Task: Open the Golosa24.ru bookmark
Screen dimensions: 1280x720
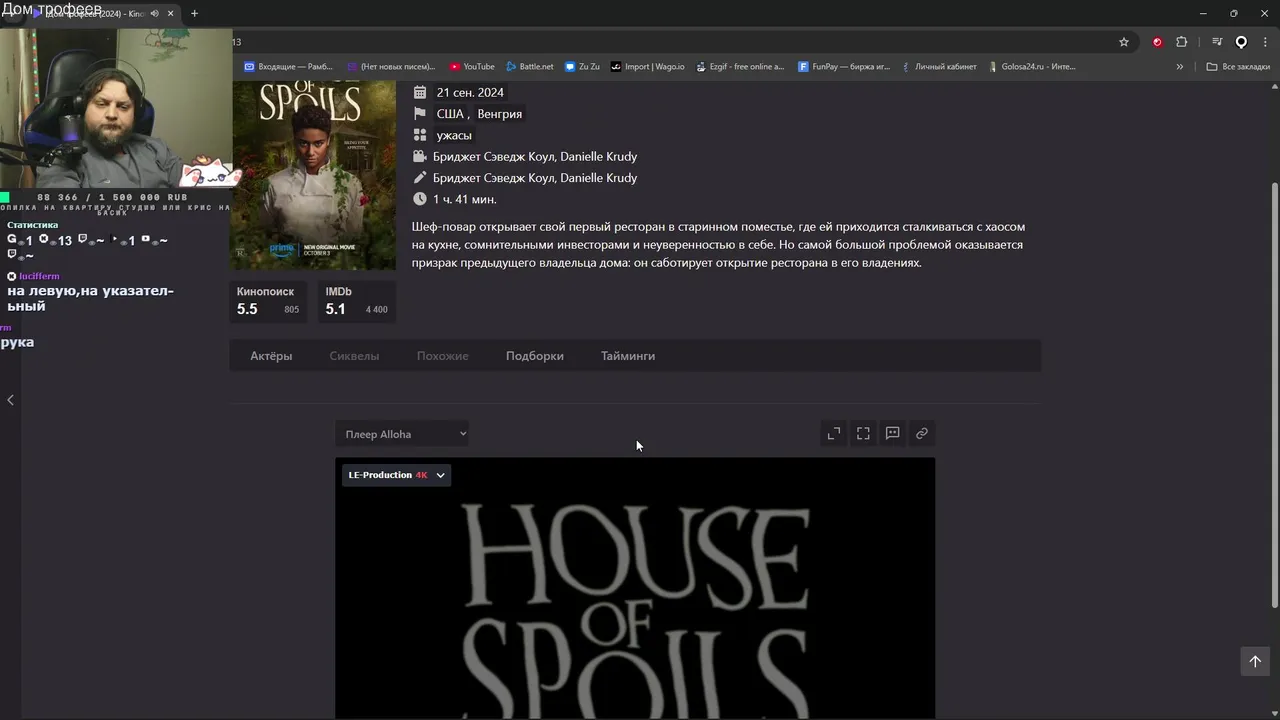Action: click(x=1031, y=67)
